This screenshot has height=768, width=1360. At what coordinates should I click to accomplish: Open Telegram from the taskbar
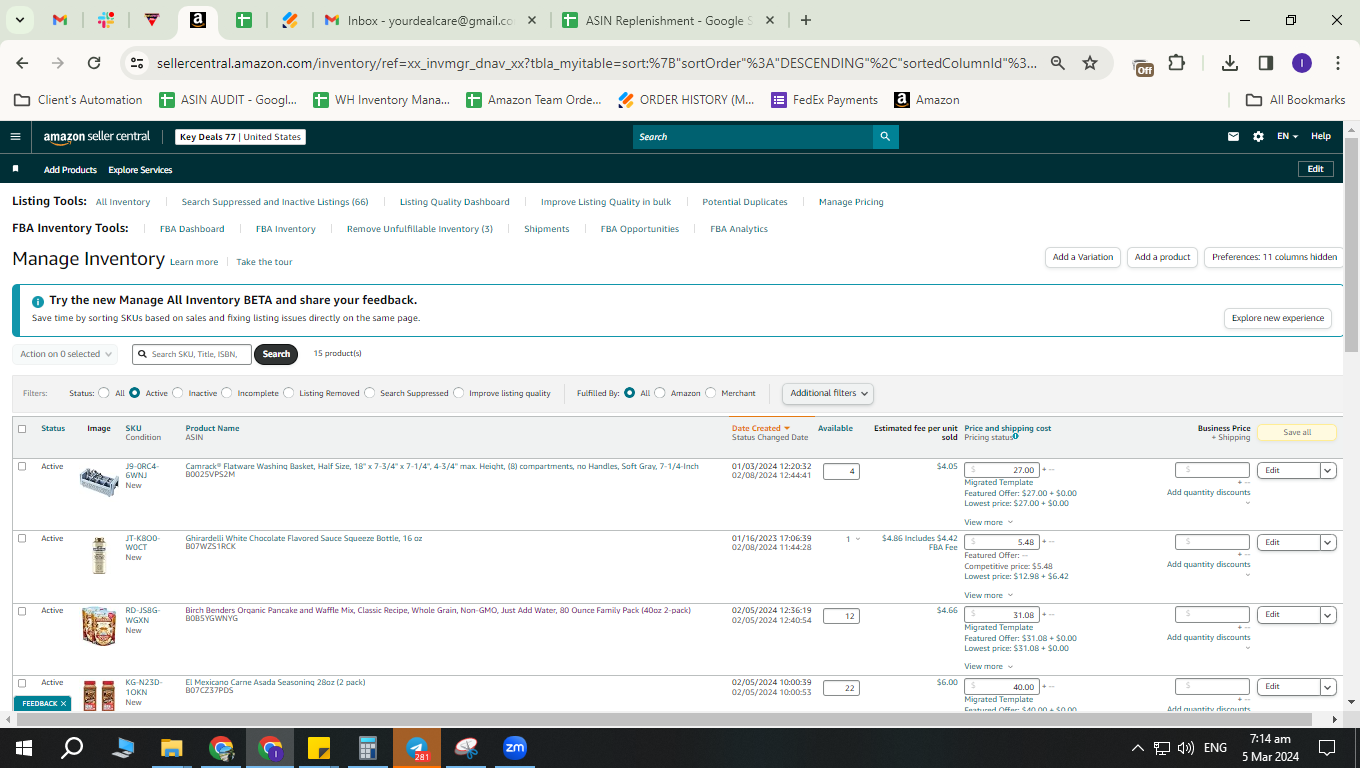point(417,748)
